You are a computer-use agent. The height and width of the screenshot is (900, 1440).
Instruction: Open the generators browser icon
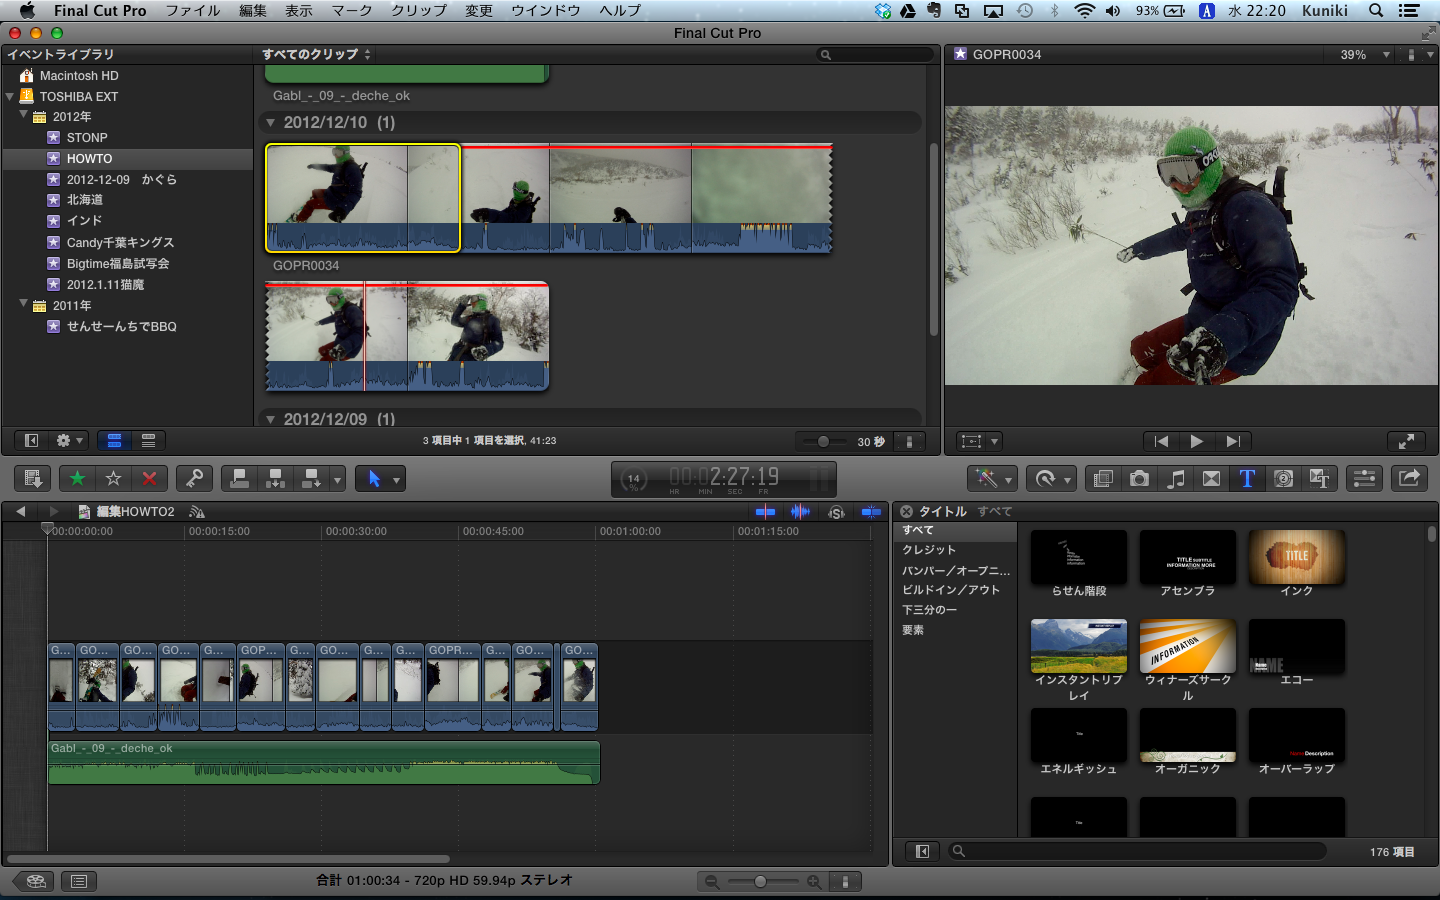point(1283,479)
